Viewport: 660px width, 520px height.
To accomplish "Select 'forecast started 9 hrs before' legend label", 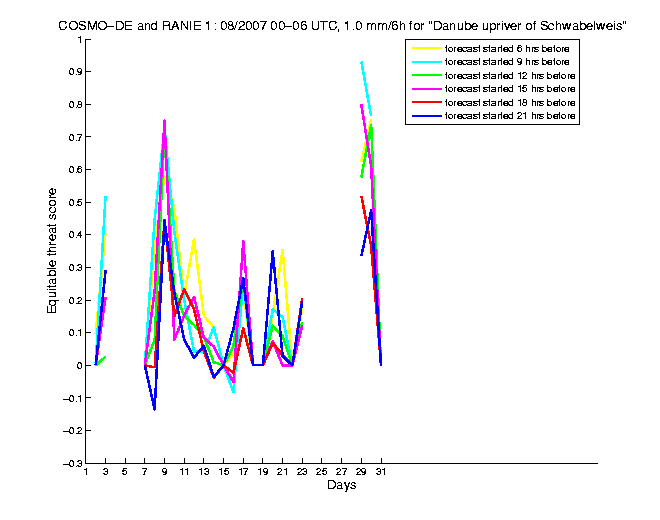I will pyautogui.click(x=511, y=62).
